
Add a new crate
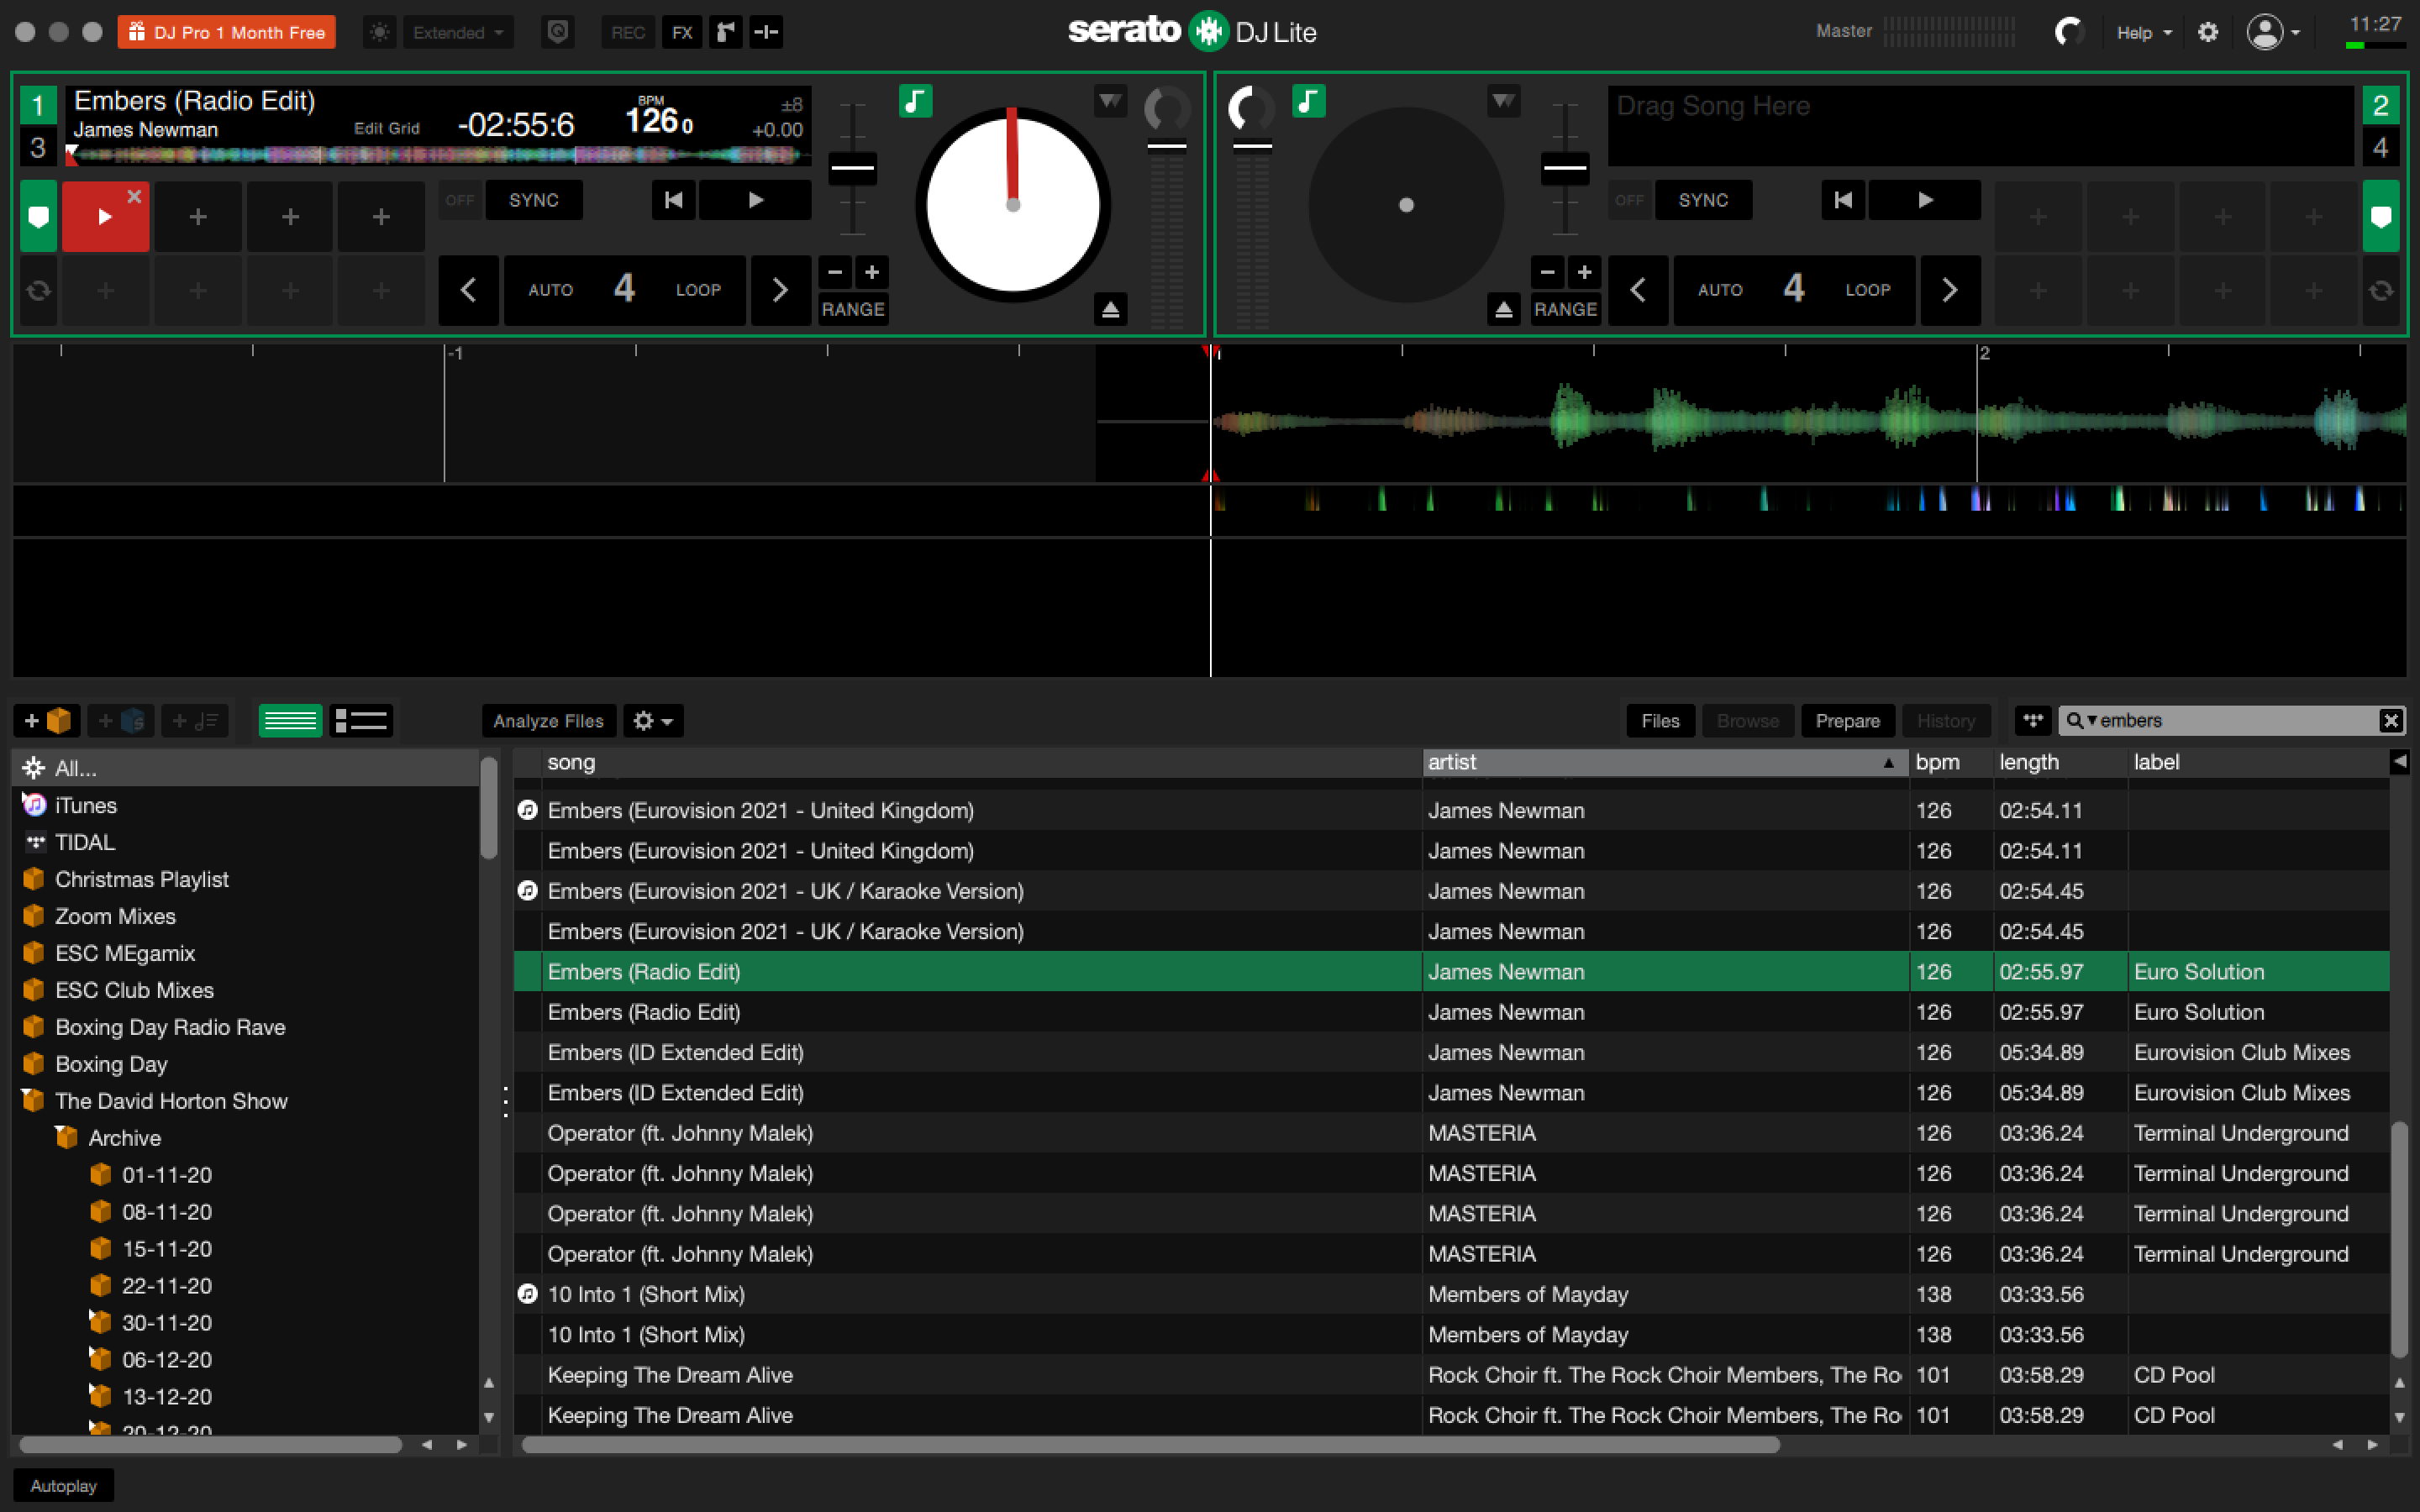(46, 720)
